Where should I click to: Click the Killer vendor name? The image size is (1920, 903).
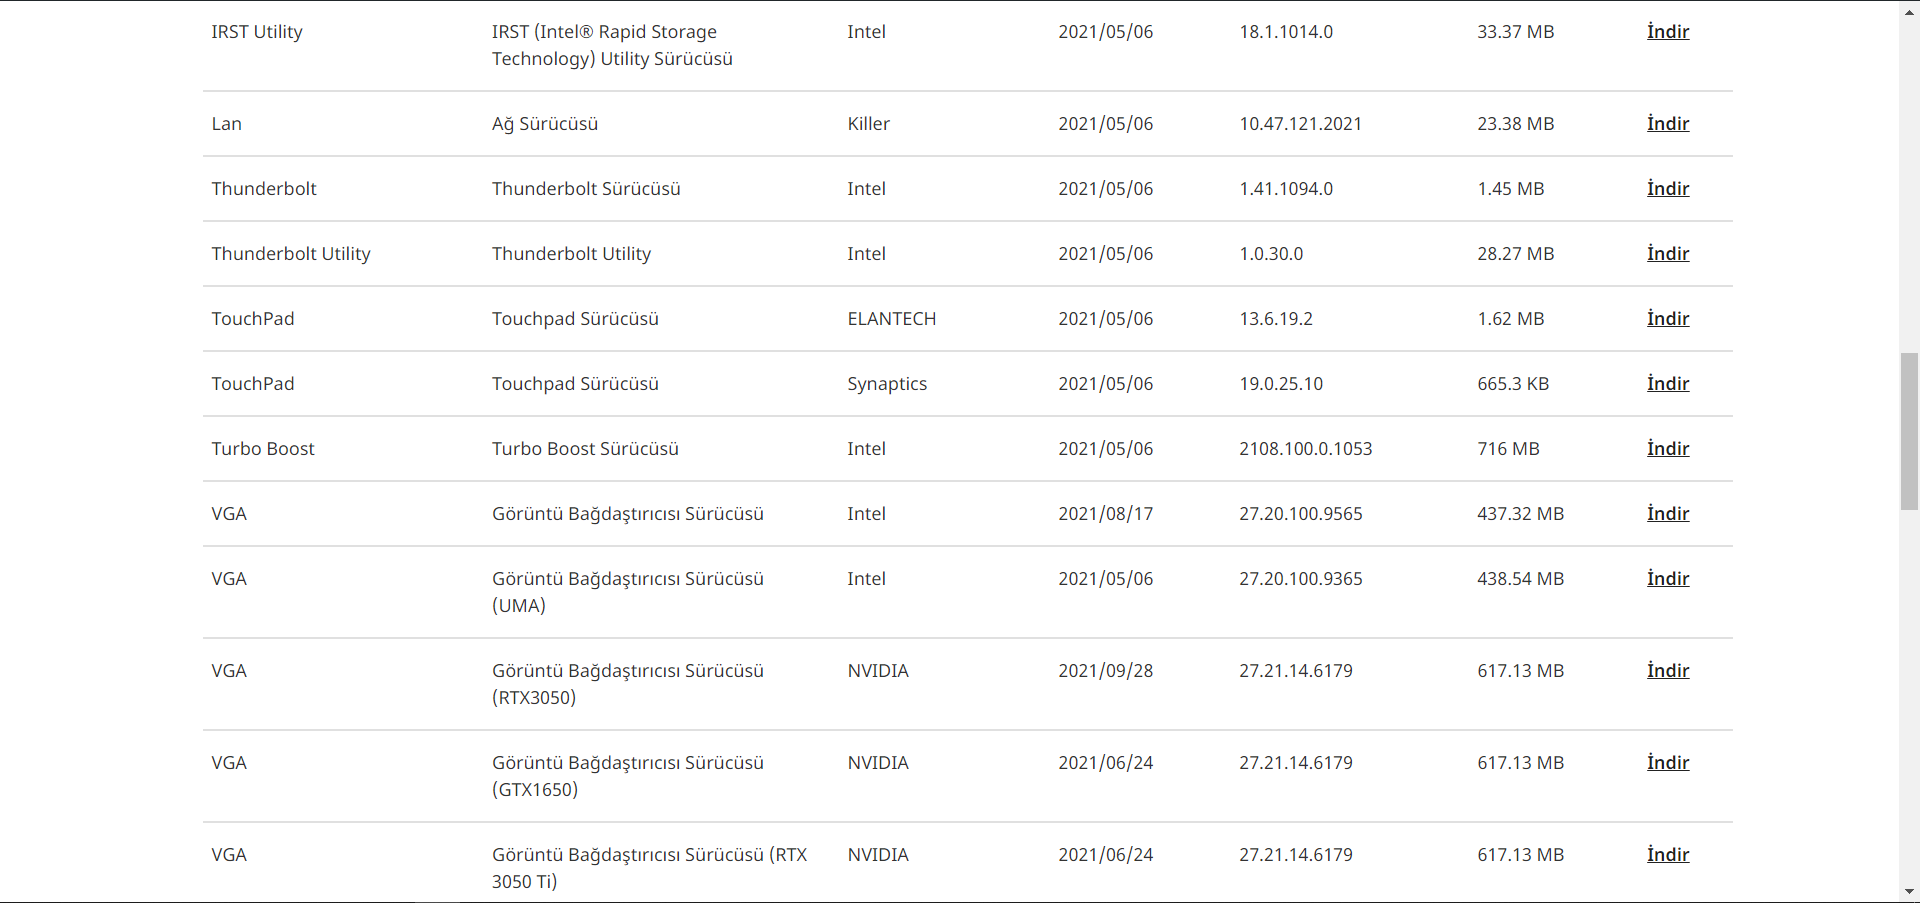pyautogui.click(x=868, y=124)
